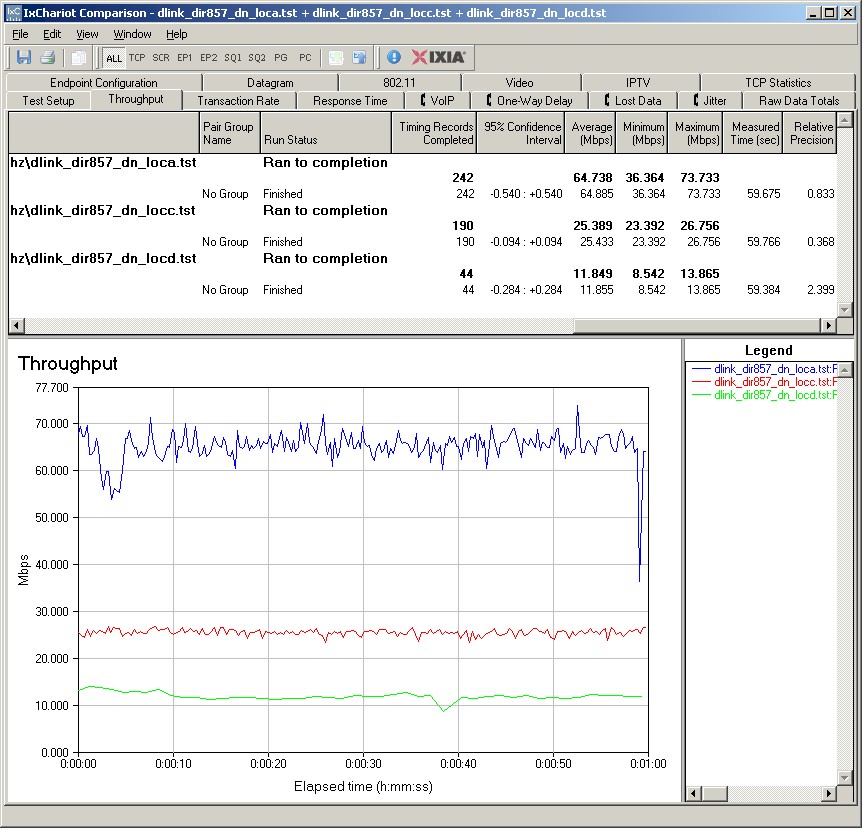Screen dimensions: 862x828
Task: Select the TCP filter toolbar button
Action: (x=137, y=58)
